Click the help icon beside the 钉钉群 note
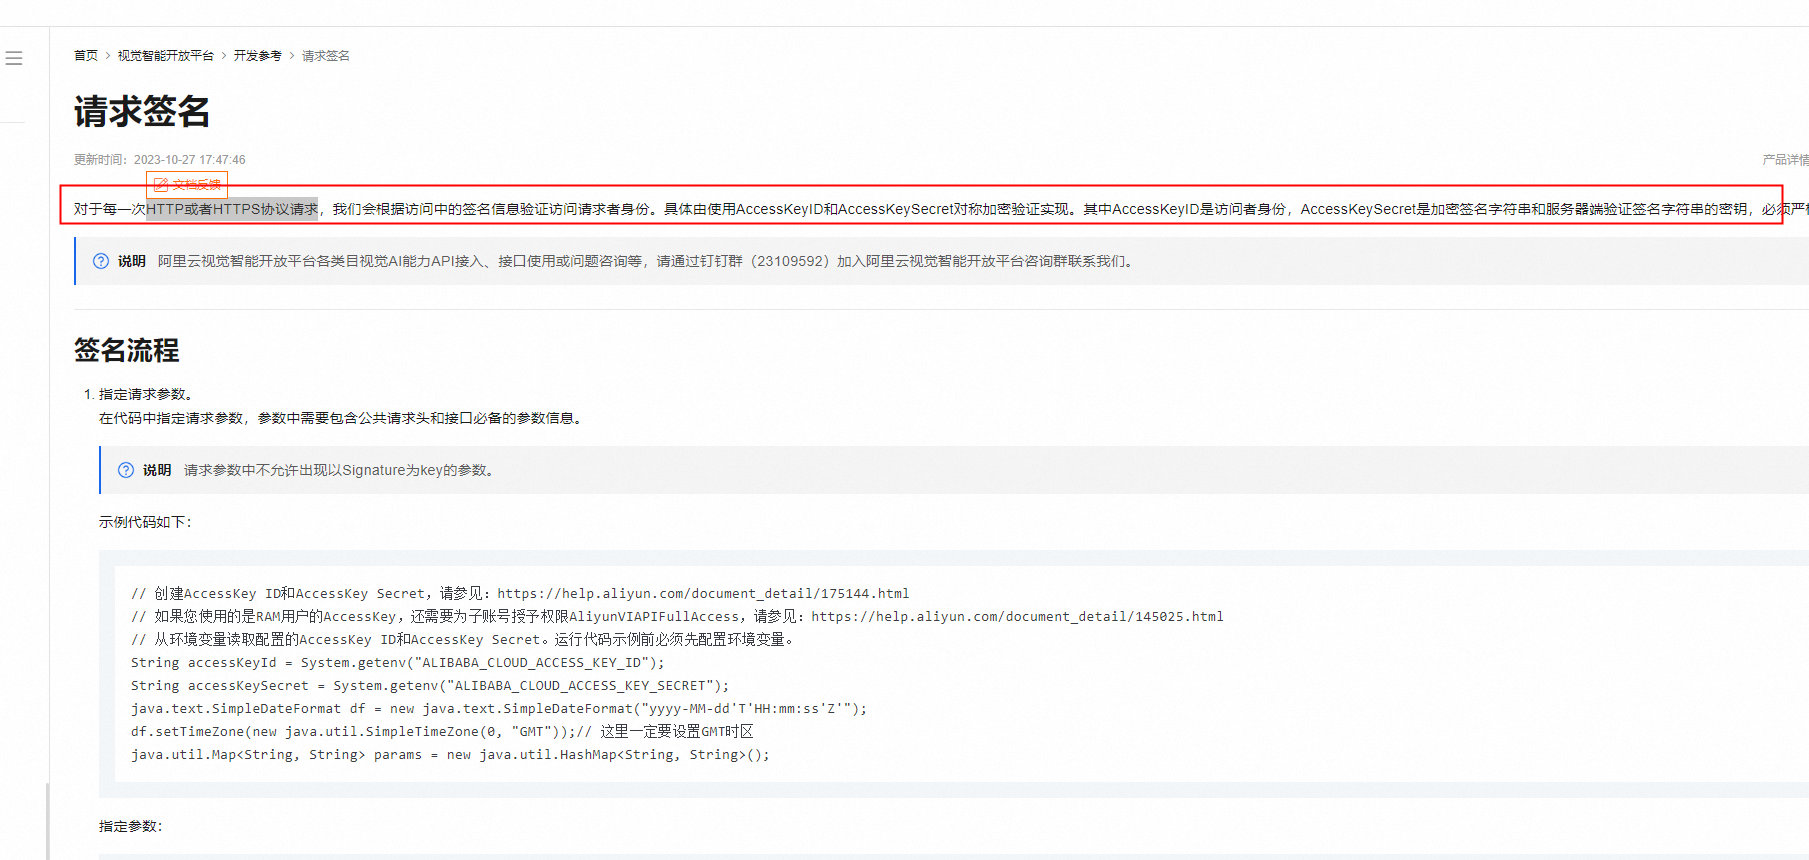Viewport: 1809px width, 860px height. coord(101,261)
